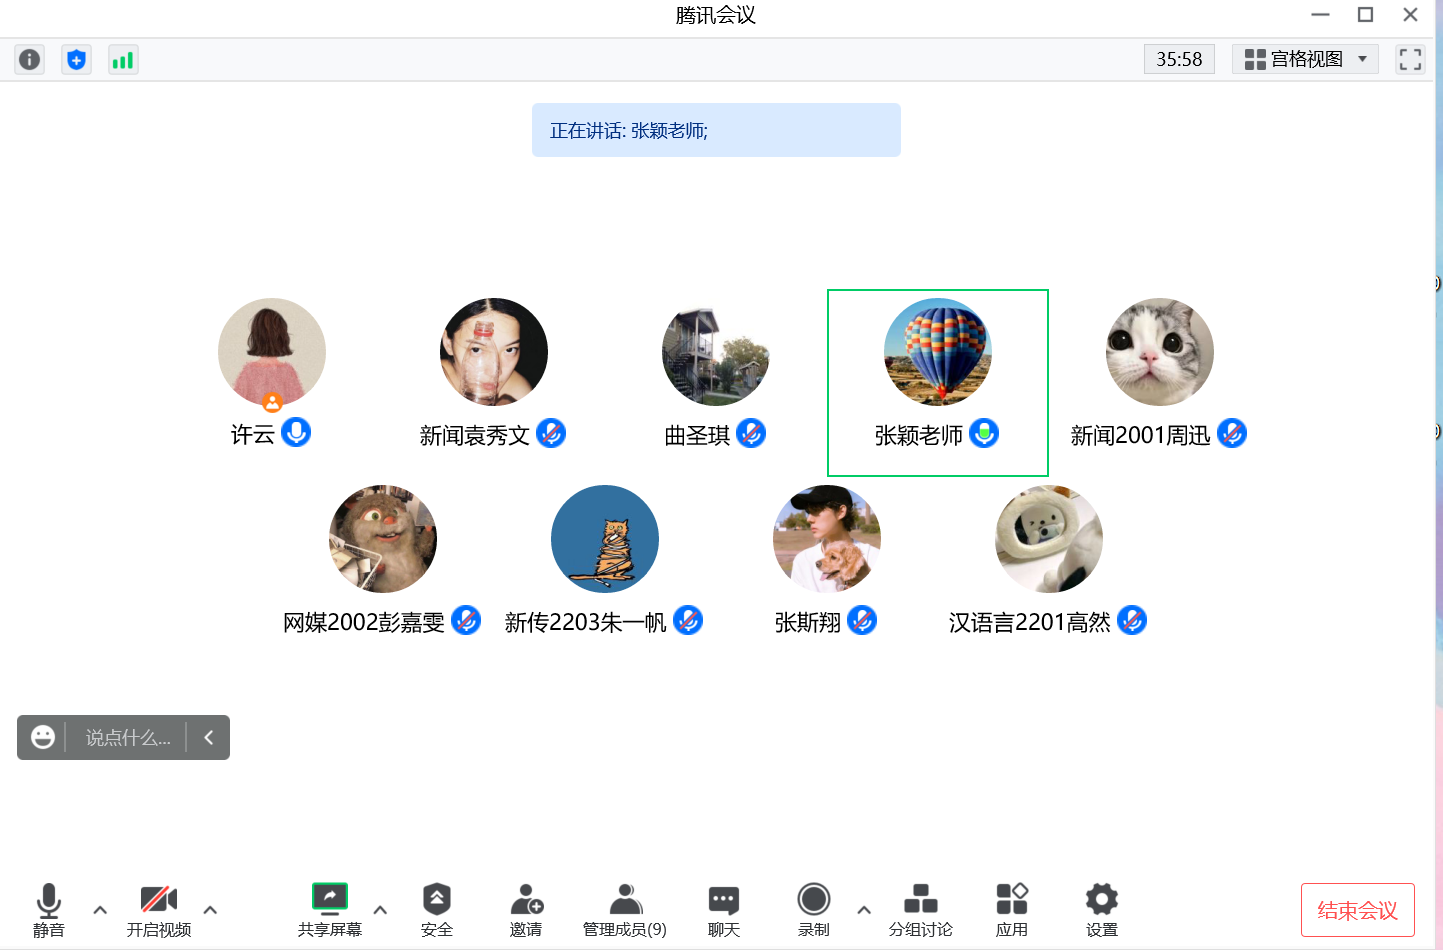Screen dimensions: 1443x950
Task: Check the network signal strength icon
Action: click(x=123, y=60)
